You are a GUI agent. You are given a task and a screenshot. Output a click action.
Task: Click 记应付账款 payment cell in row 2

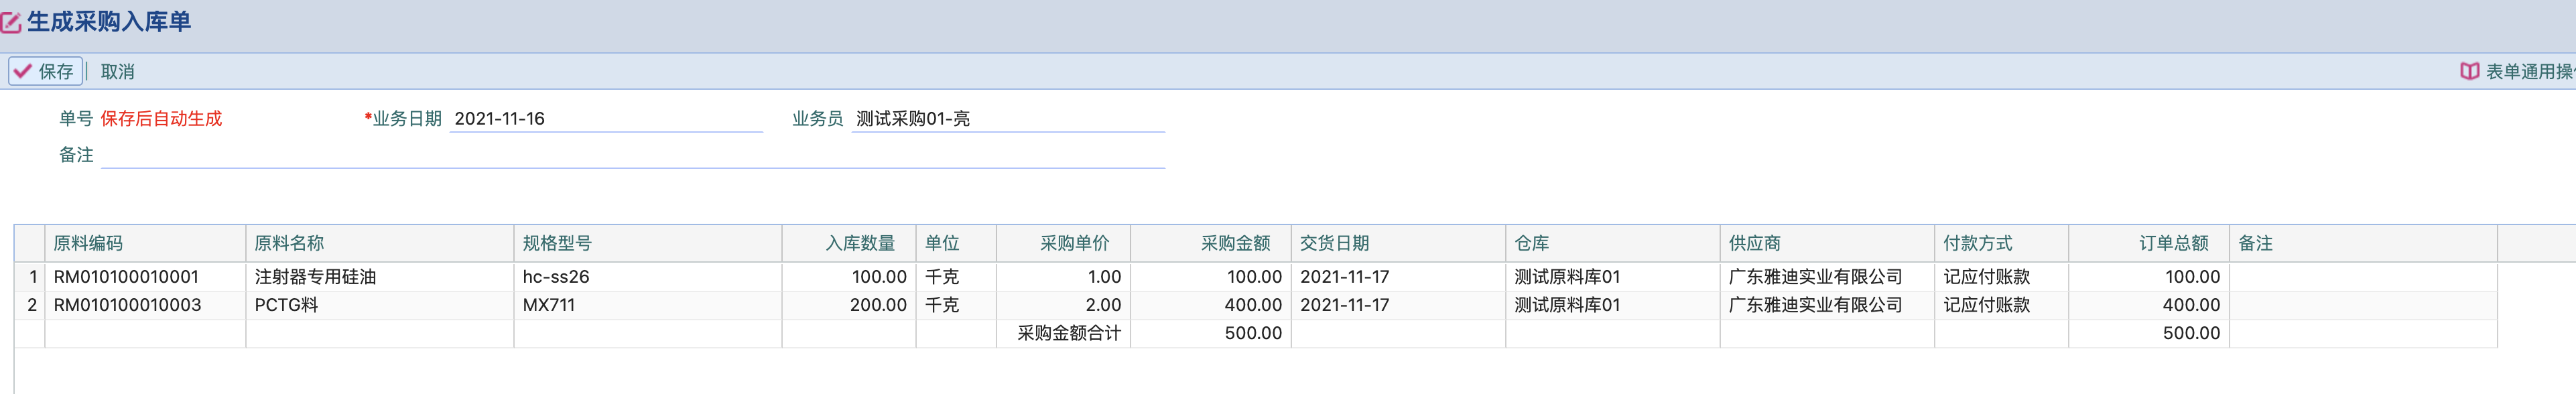[1986, 305]
